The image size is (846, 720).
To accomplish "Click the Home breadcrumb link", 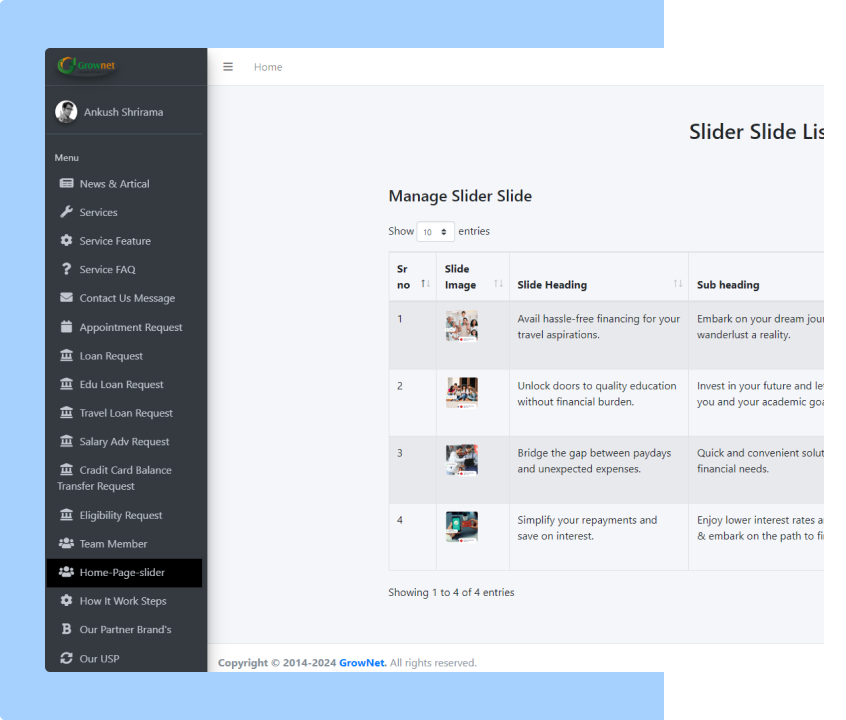I will (268, 67).
